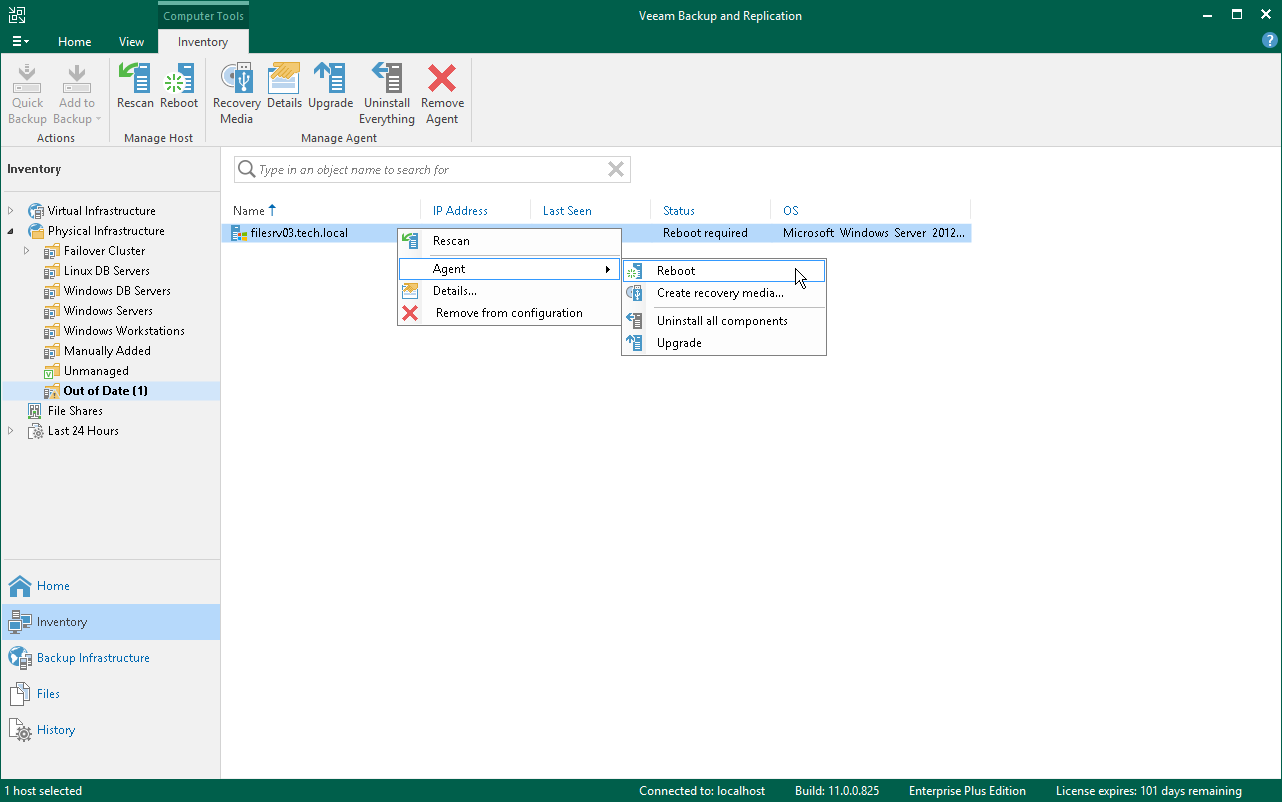Viewport: 1282px width, 802px height.
Task: Click the Microsoft Windows Server 2012 cell
Action: (x=874, y=233)
